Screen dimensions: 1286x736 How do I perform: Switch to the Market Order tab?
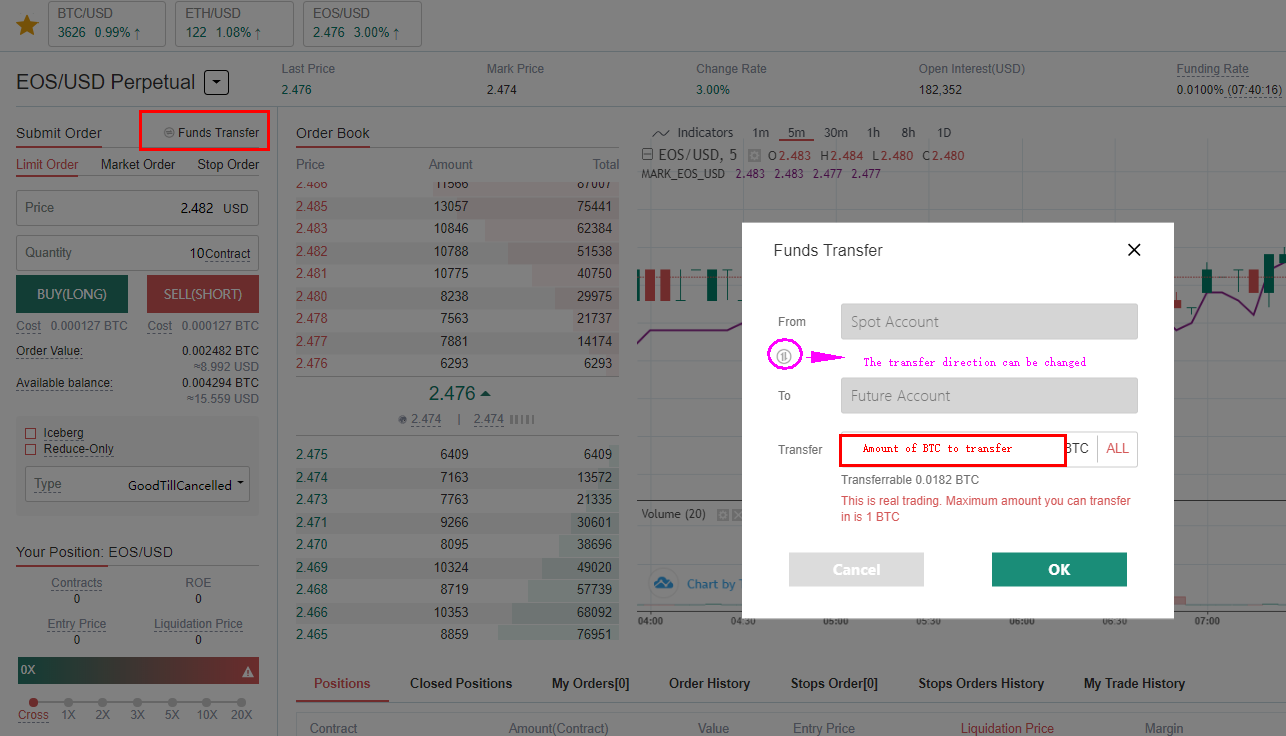pyautogui.click(x=138, y=165)
